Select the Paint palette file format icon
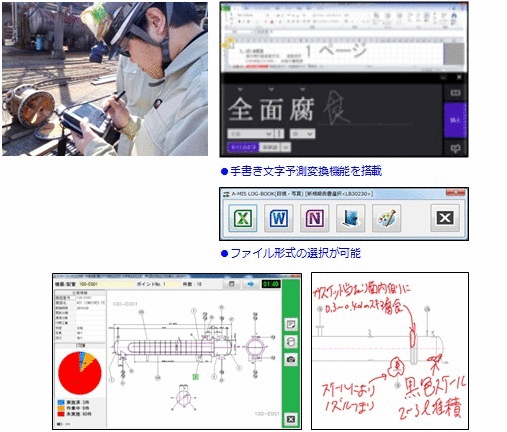This screenshot has width=507, height=432. coord(387,218)
